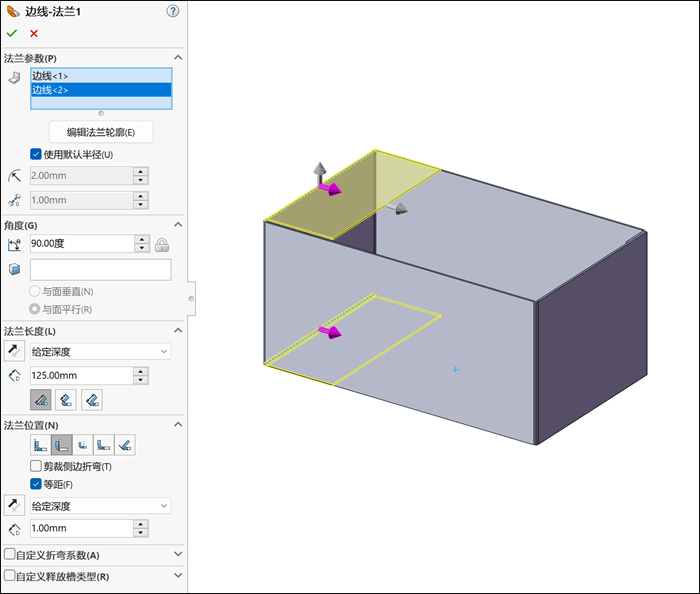Click the 125.00mm length field

82,376
